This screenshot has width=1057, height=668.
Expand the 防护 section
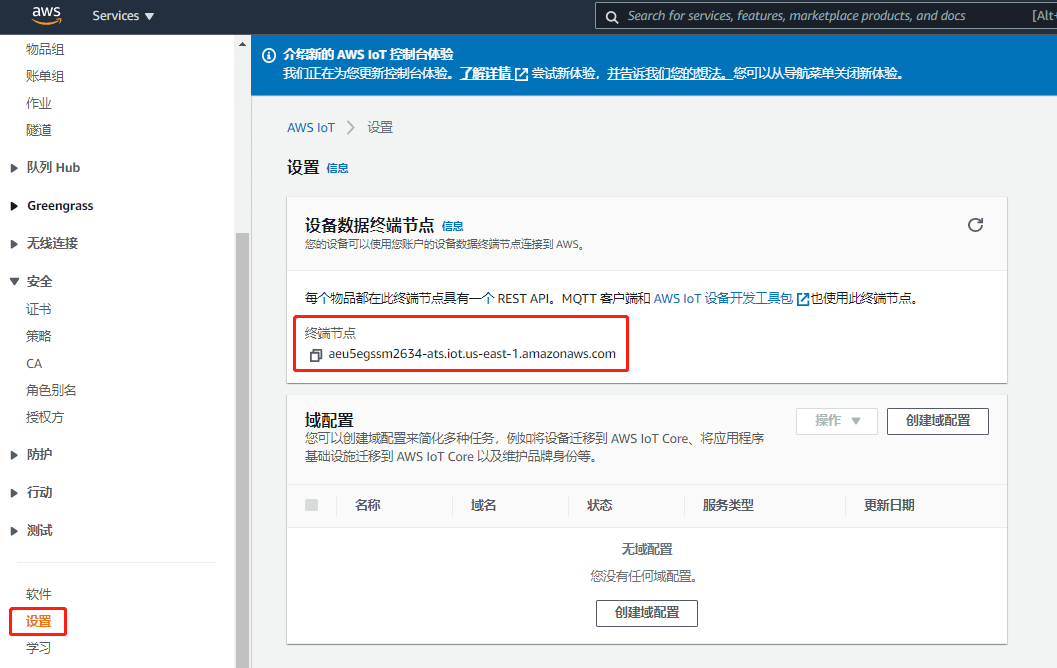[32, 455]
